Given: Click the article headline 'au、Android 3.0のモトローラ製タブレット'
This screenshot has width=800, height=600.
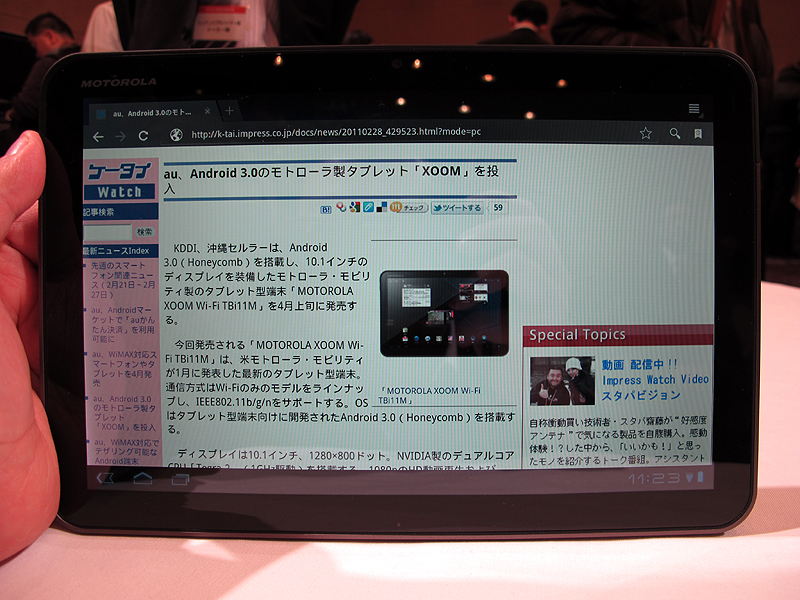Looking at the screenshot, I should tap(331, 179).
